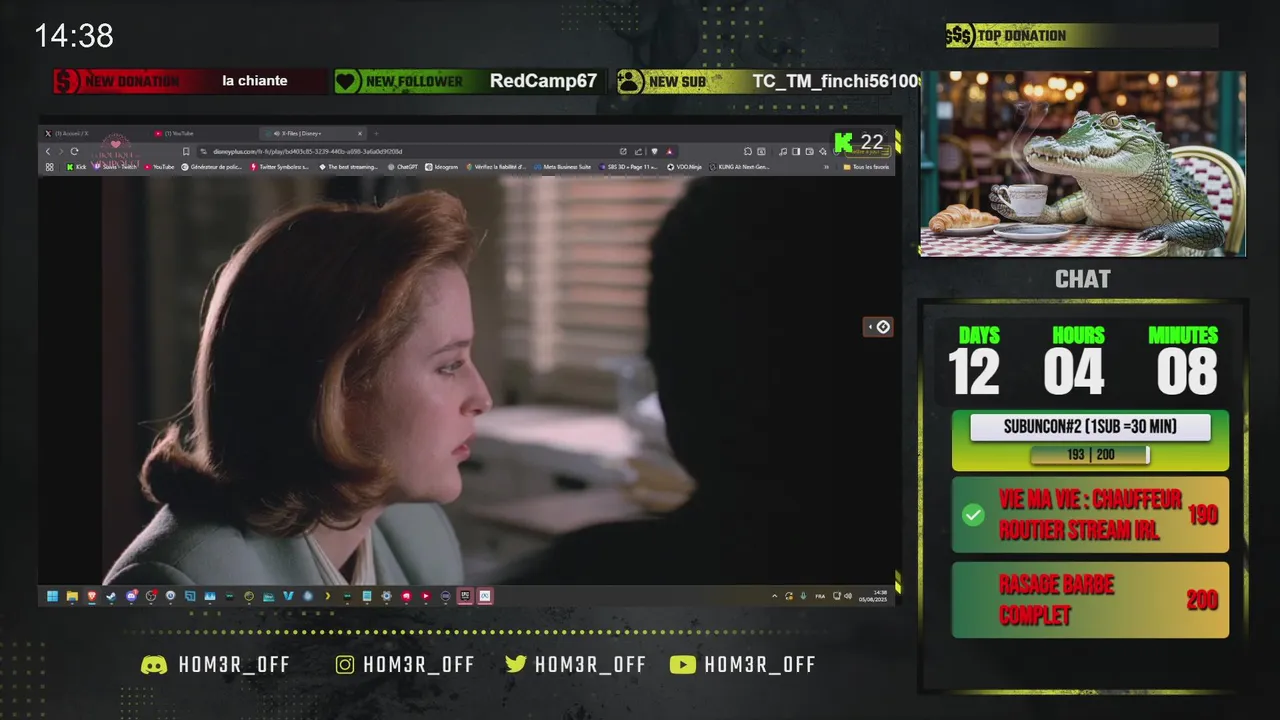Open the Tous les favoris folder
Screen dimensions: 1280x720
[867, 167]
